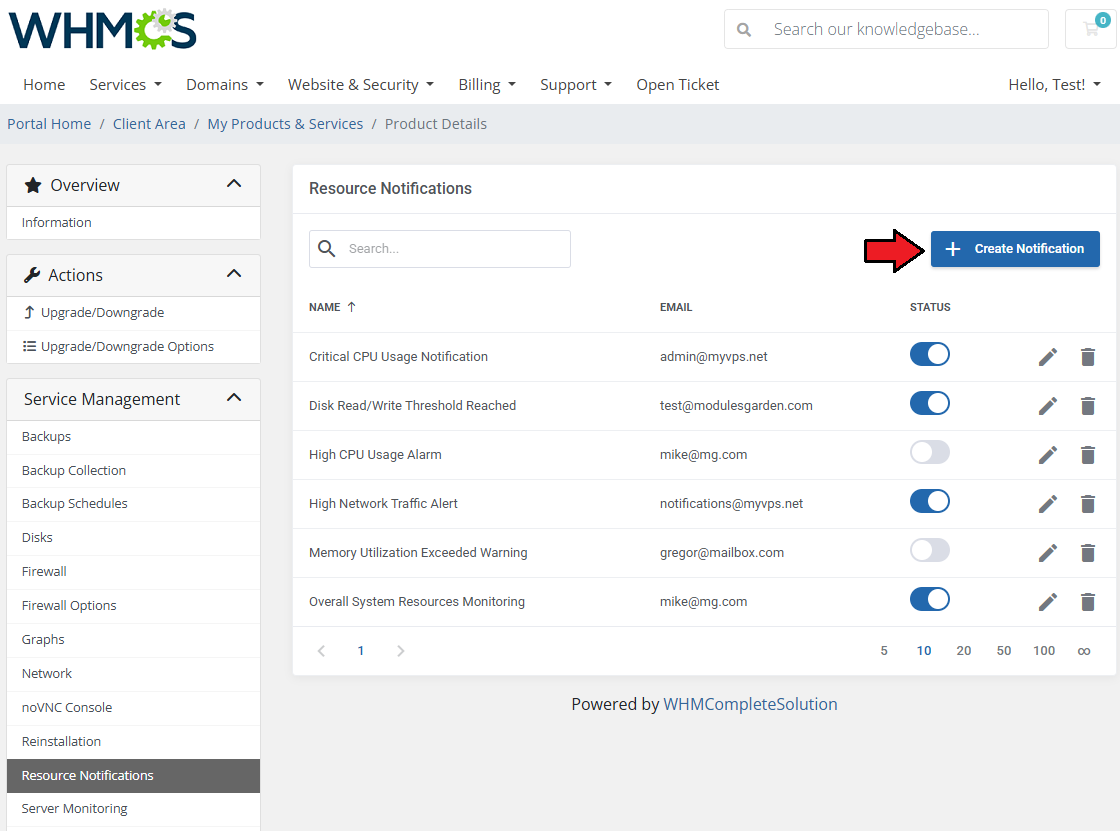Delete Disk Read/Write Threshold Reached notification
Screen dimensions: 1120x831
click(1087, 406)
